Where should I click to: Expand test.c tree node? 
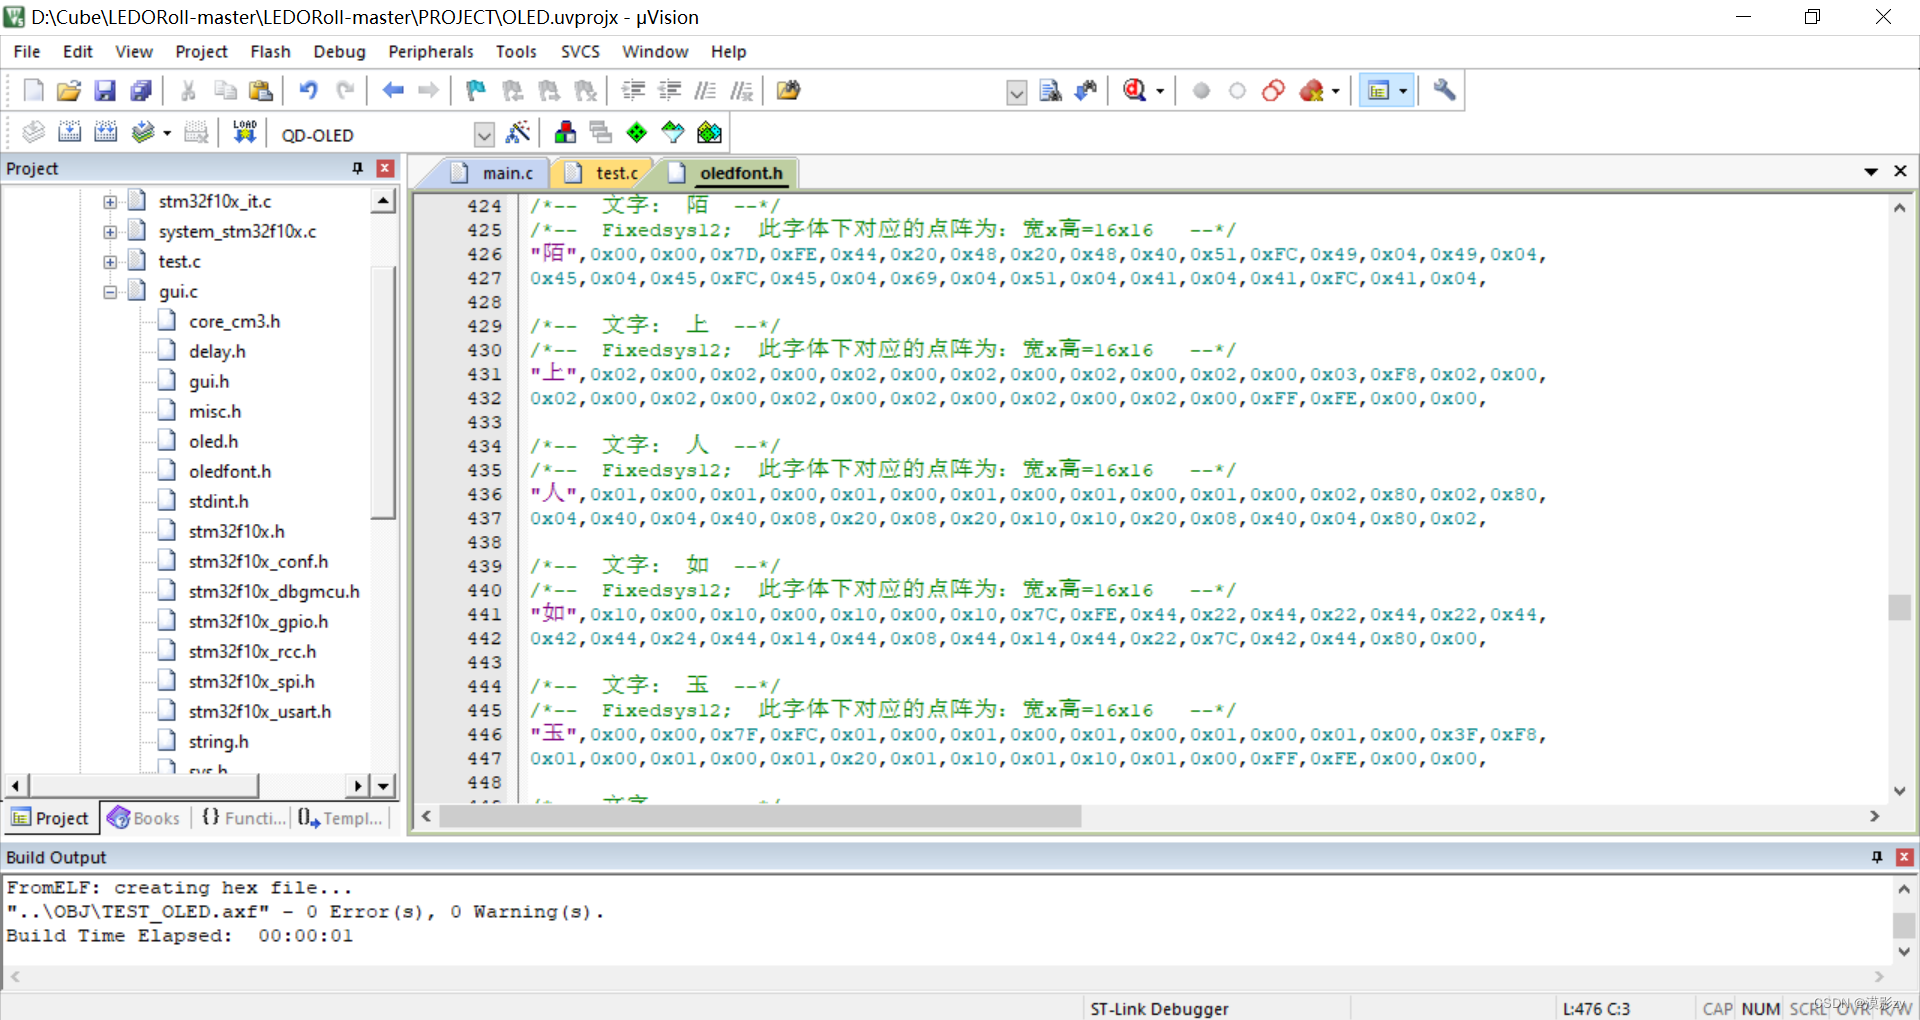click(x=110, y=262)
